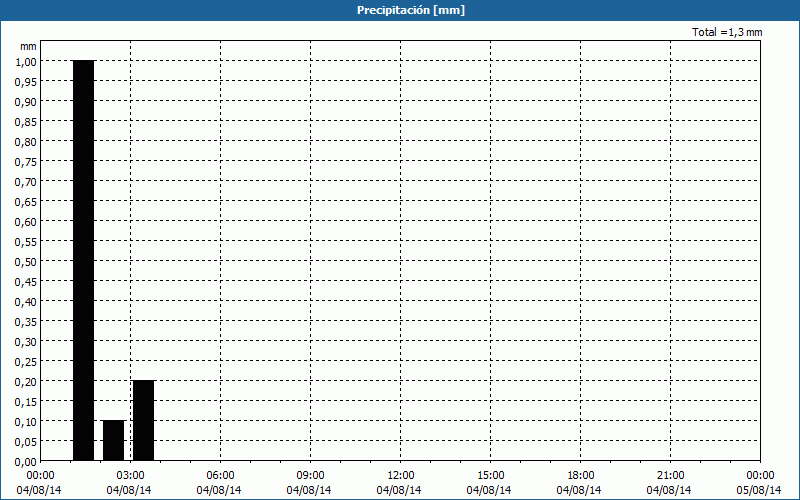The width and height of the screenshot is (800, 500).
Task: Click the 00:00 label dated 04/08/14
Action: 40,476
